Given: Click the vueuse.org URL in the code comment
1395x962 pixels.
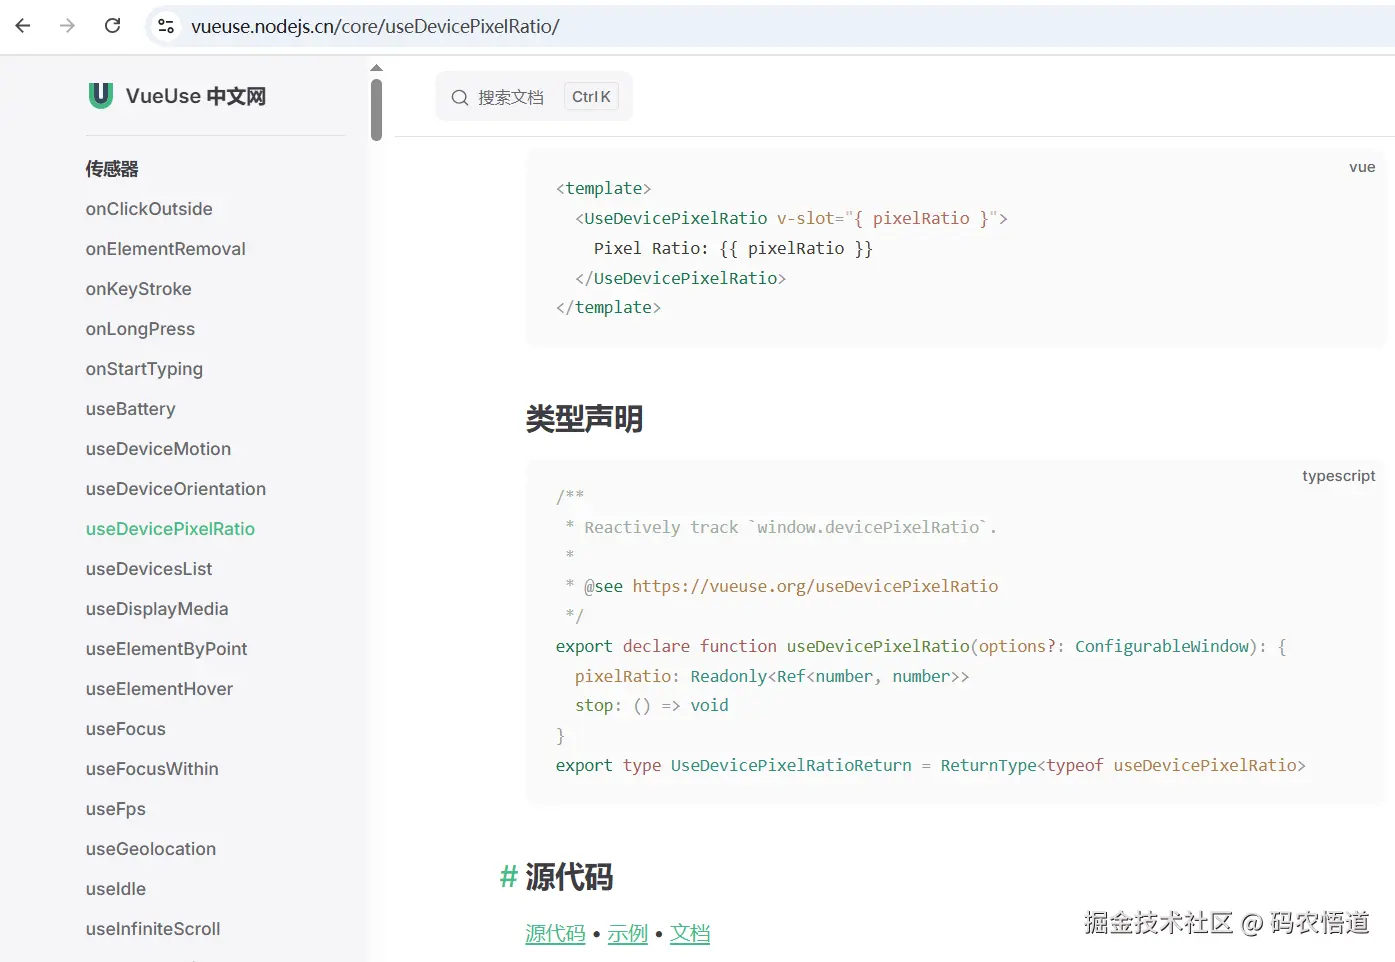Looking at the screenshot, I should point(815,586).
